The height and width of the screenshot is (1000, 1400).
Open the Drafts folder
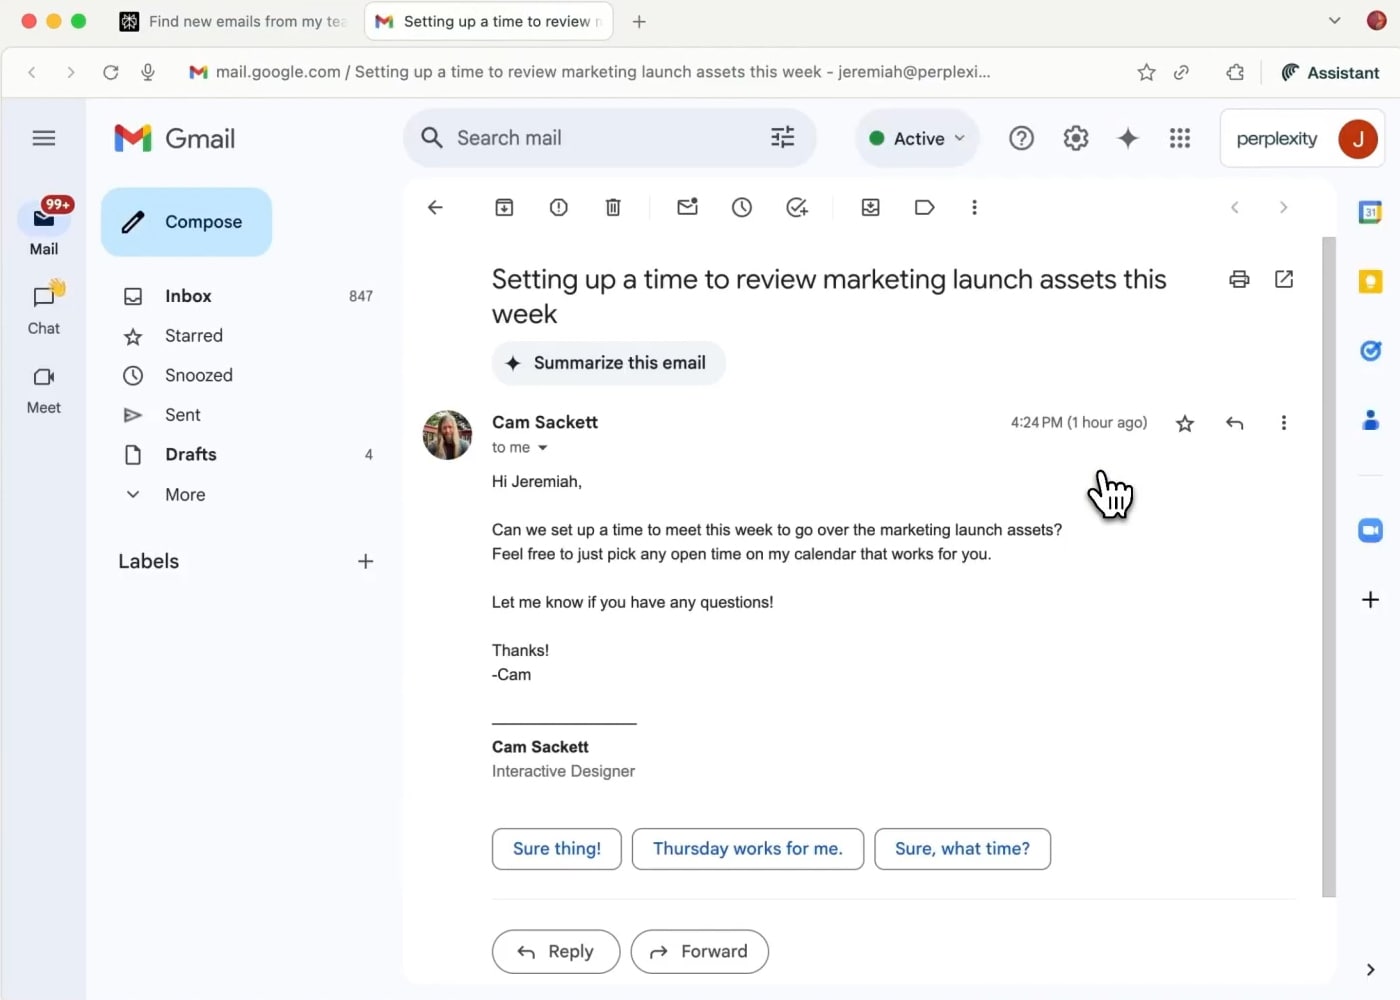[191, 455]
